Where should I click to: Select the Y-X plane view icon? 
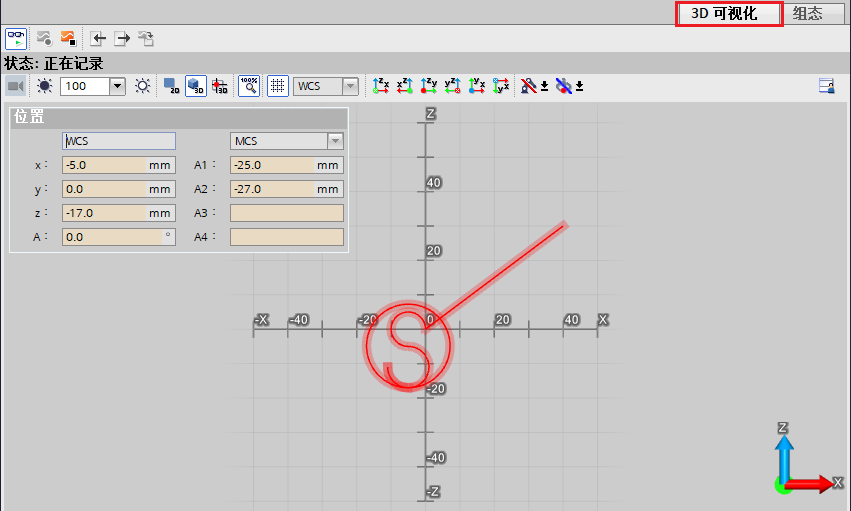477,86
